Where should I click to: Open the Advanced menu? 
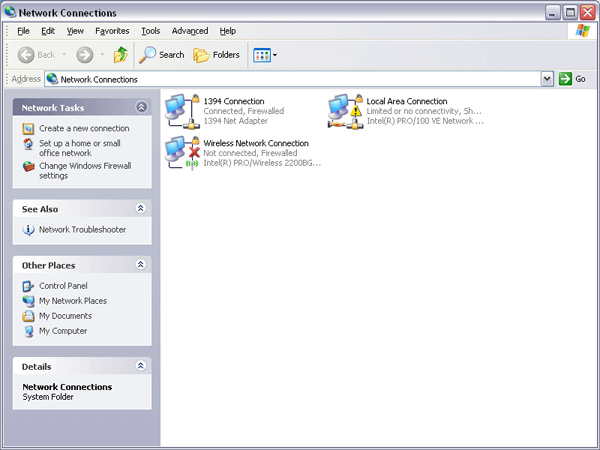pos(190,31)
